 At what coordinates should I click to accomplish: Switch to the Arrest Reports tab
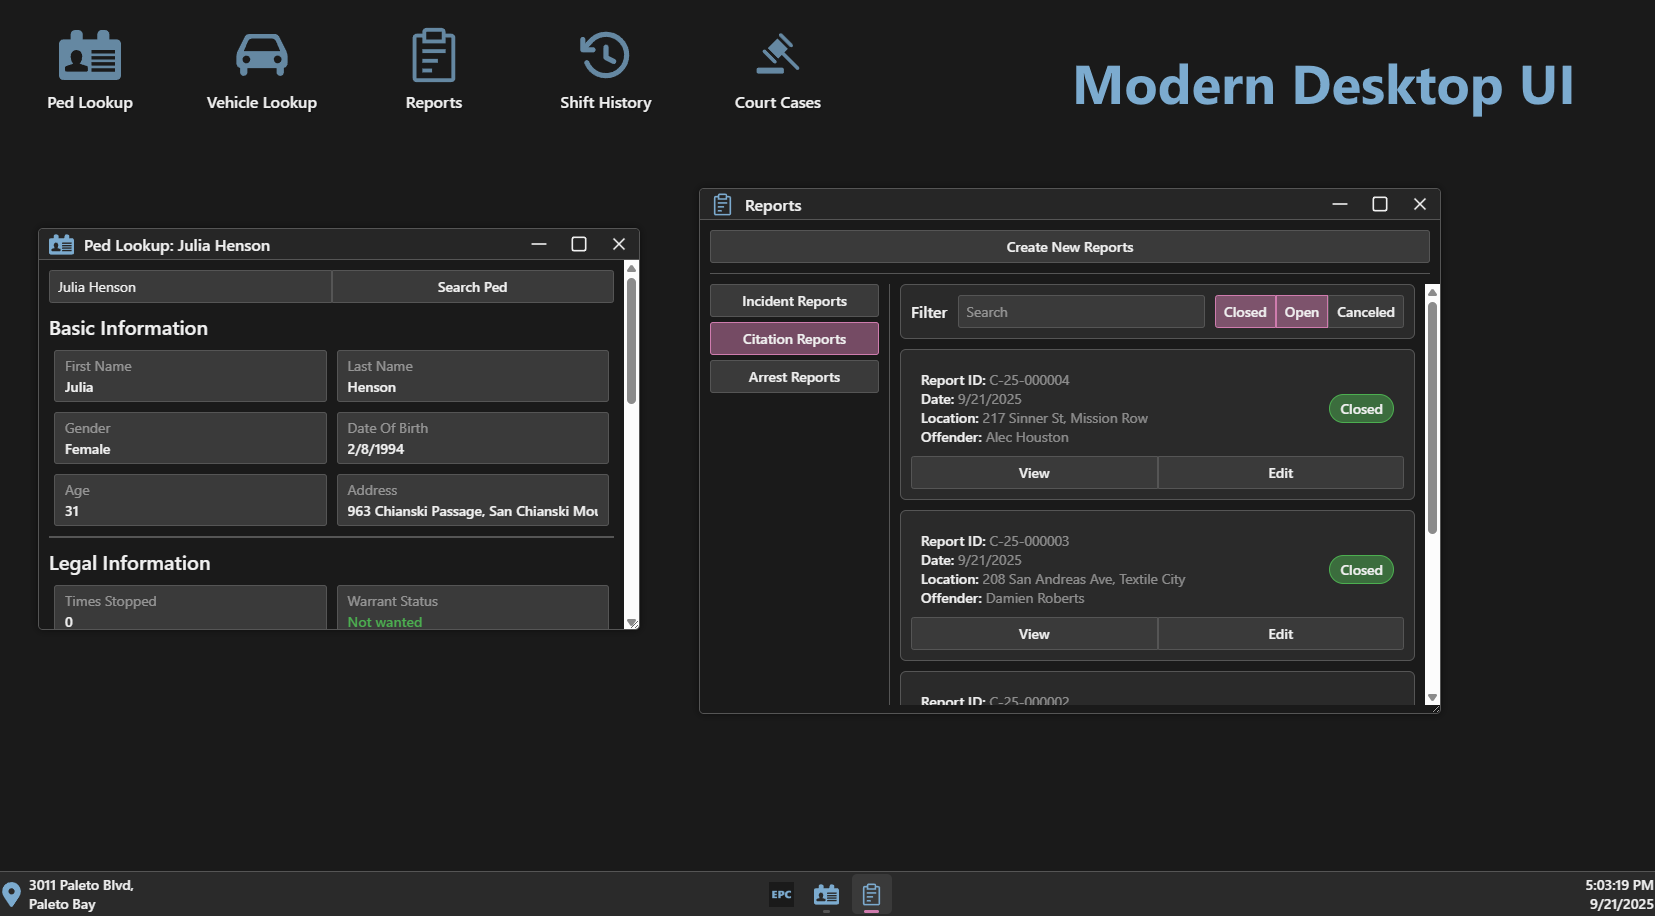794,377
